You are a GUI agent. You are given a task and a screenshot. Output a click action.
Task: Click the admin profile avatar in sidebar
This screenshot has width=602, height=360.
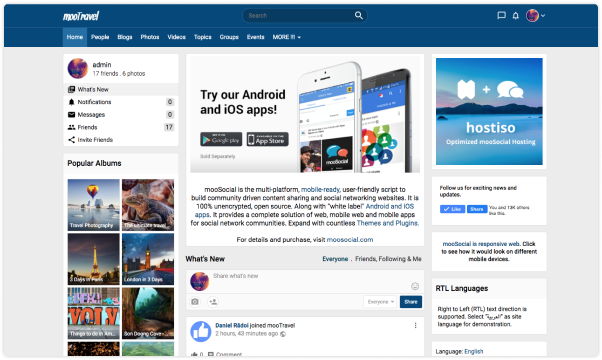[78, 68]
